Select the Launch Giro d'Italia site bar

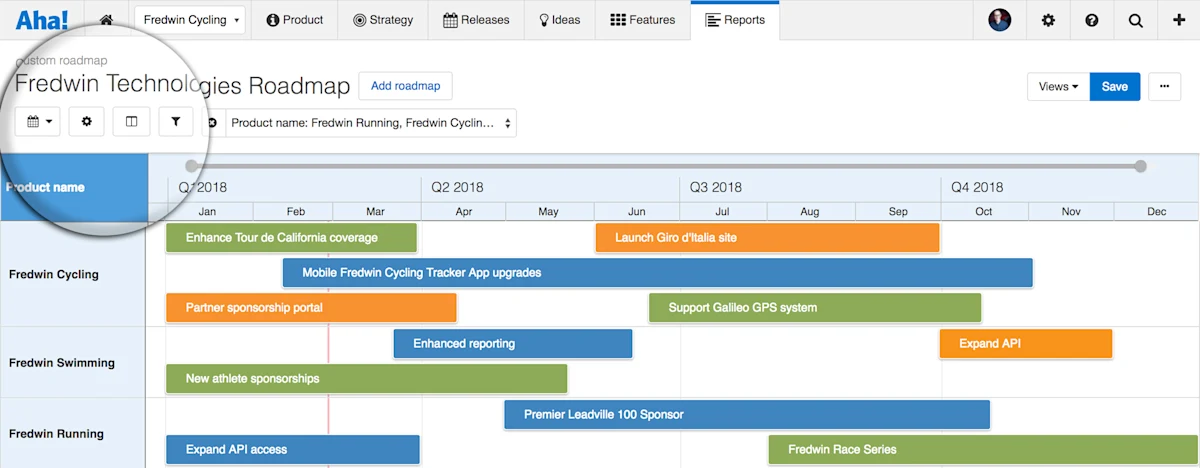click(x=767, y=238)
